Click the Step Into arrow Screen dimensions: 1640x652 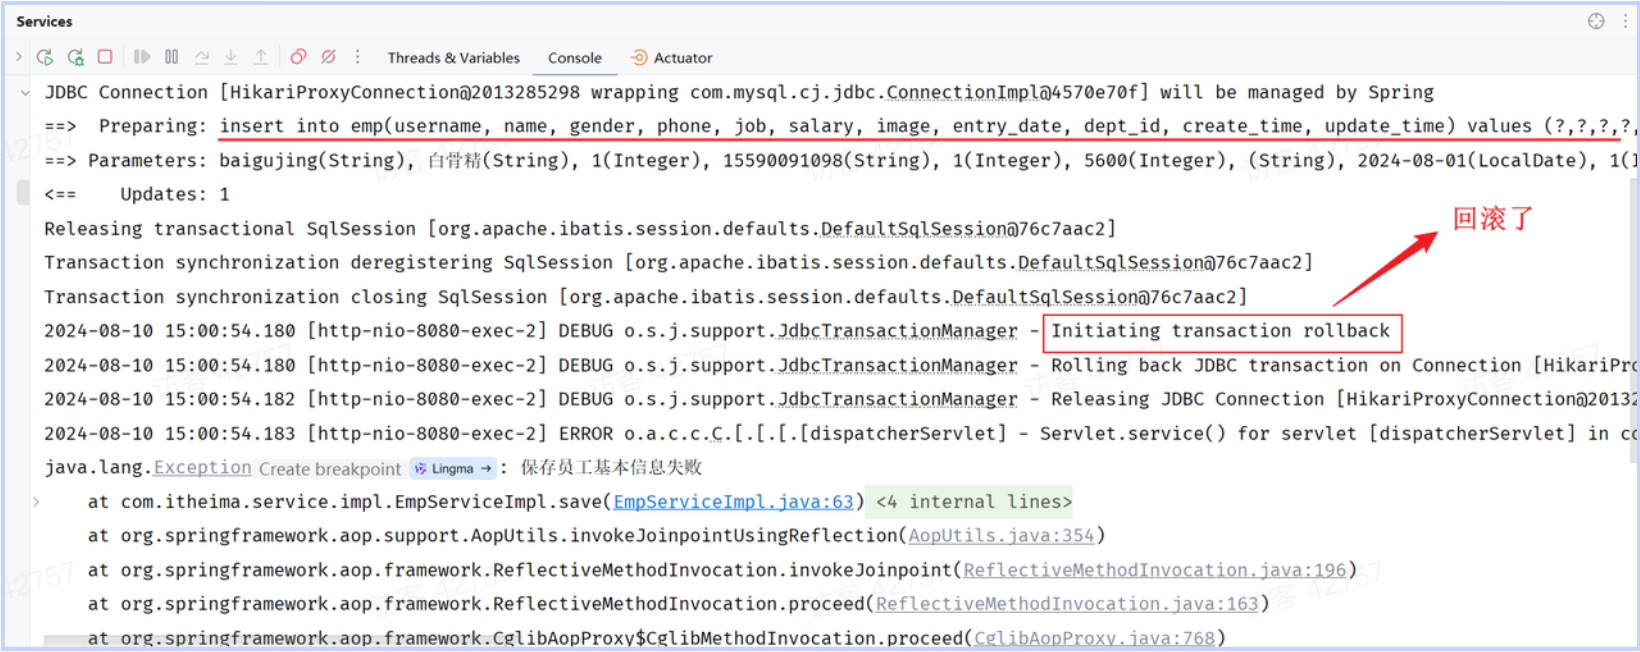pos(231,57)
